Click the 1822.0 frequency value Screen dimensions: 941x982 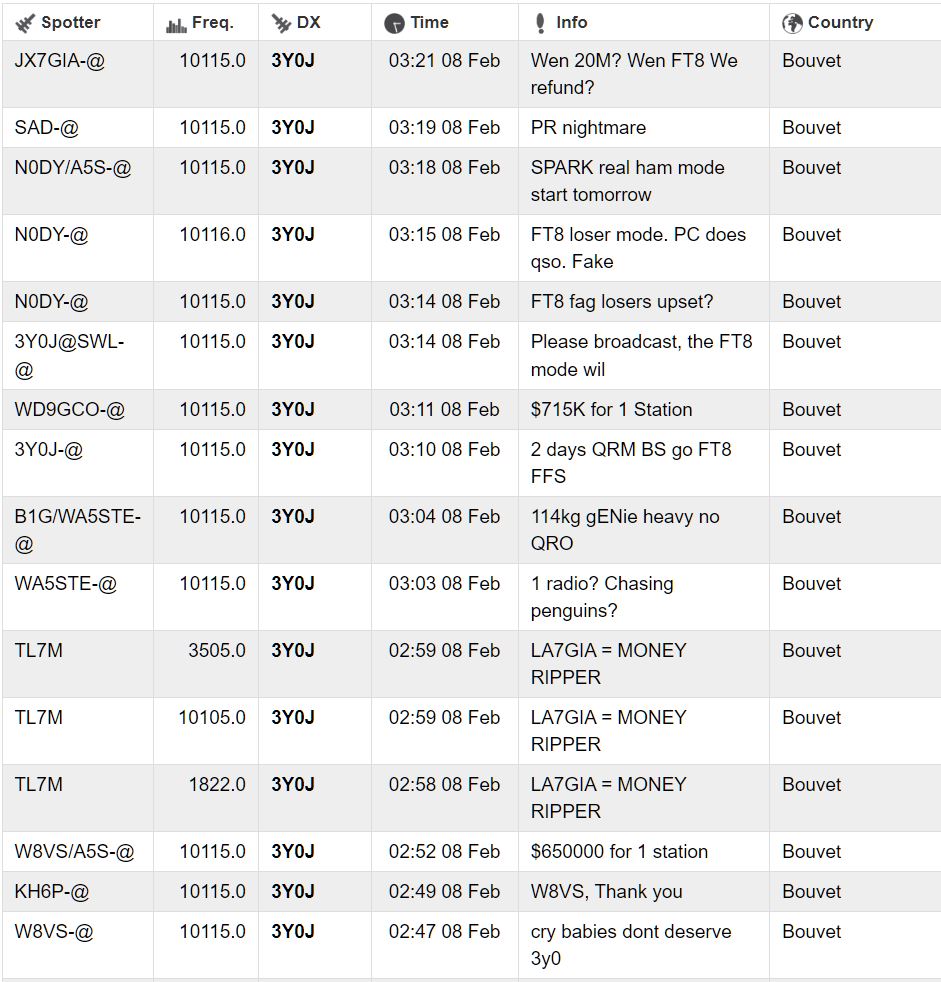coord(217,785)
